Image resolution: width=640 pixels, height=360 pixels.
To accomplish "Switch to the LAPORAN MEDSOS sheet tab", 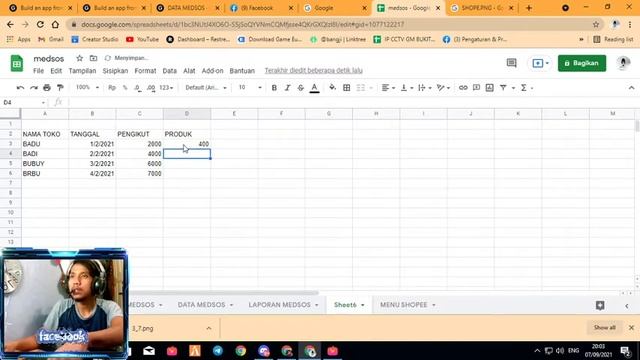I will (280, 305).
